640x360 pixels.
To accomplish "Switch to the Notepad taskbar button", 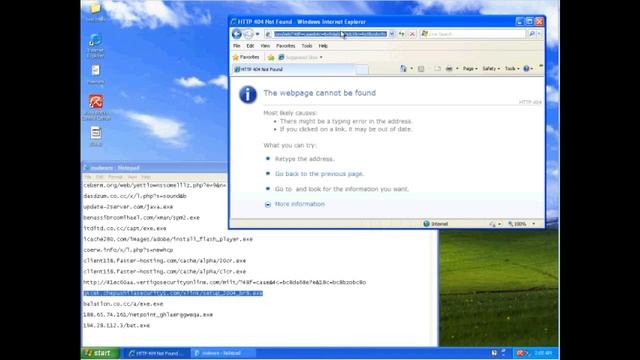I will 222,353.
